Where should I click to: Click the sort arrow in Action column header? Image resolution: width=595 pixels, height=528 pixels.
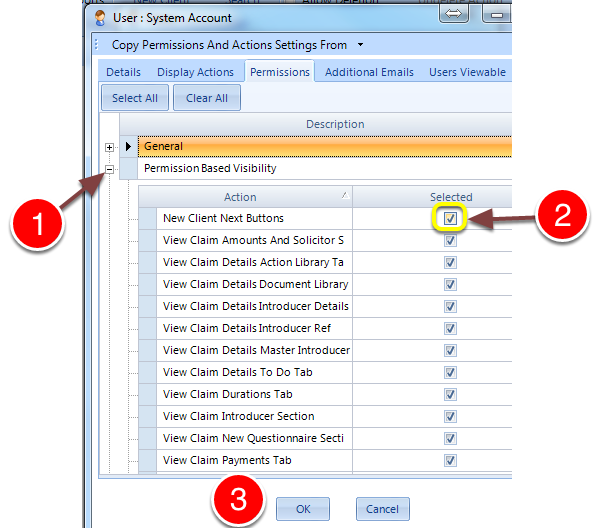point(345,195)
